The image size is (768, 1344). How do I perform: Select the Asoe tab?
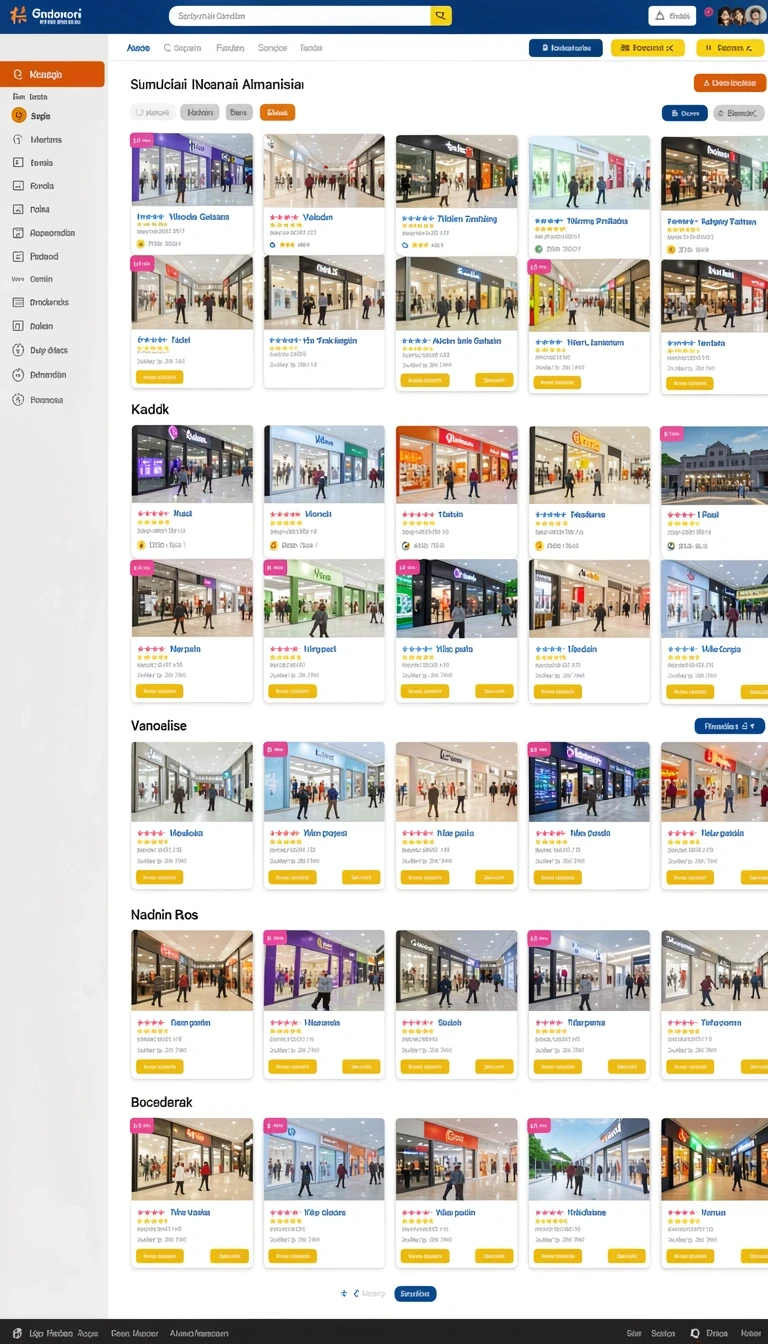click(139, 48)
